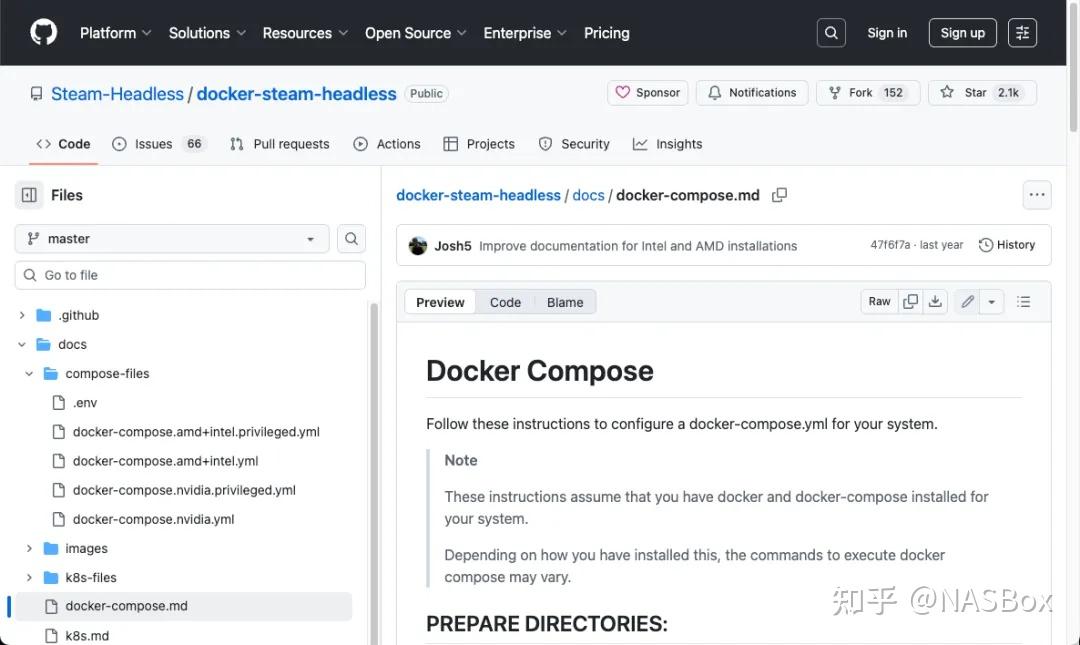
Task: Open docker-compose.nvidia.yml file icon
Action: tap(59, 519)
